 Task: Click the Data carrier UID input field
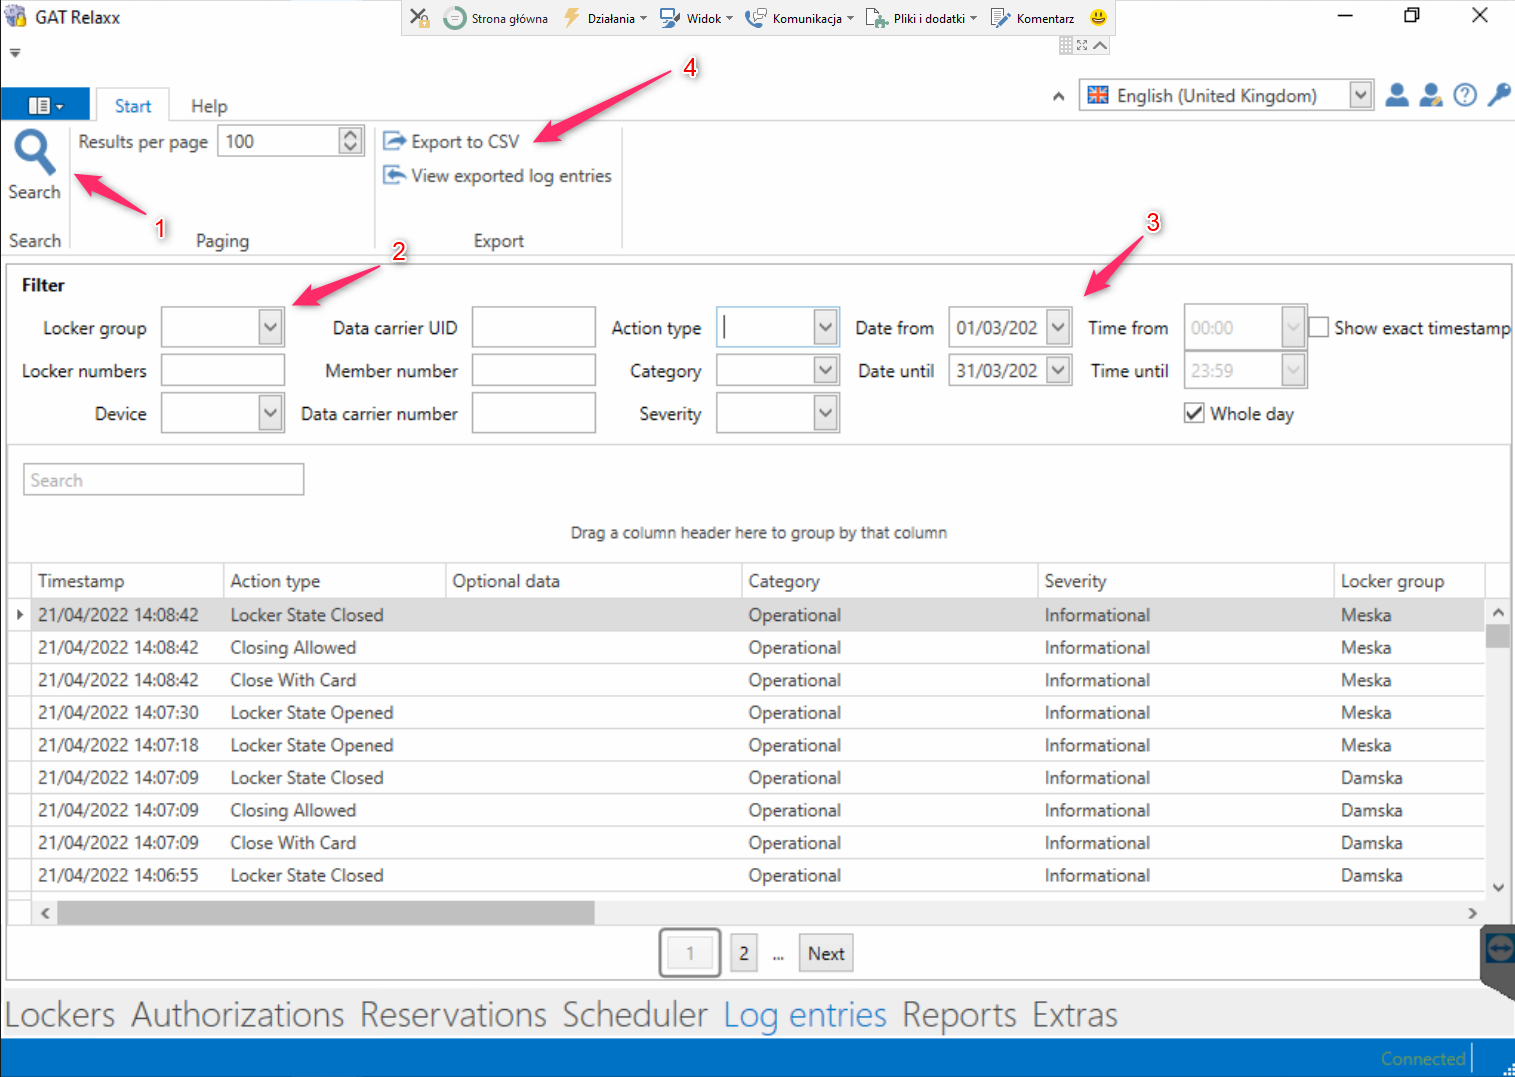point(533,328)
